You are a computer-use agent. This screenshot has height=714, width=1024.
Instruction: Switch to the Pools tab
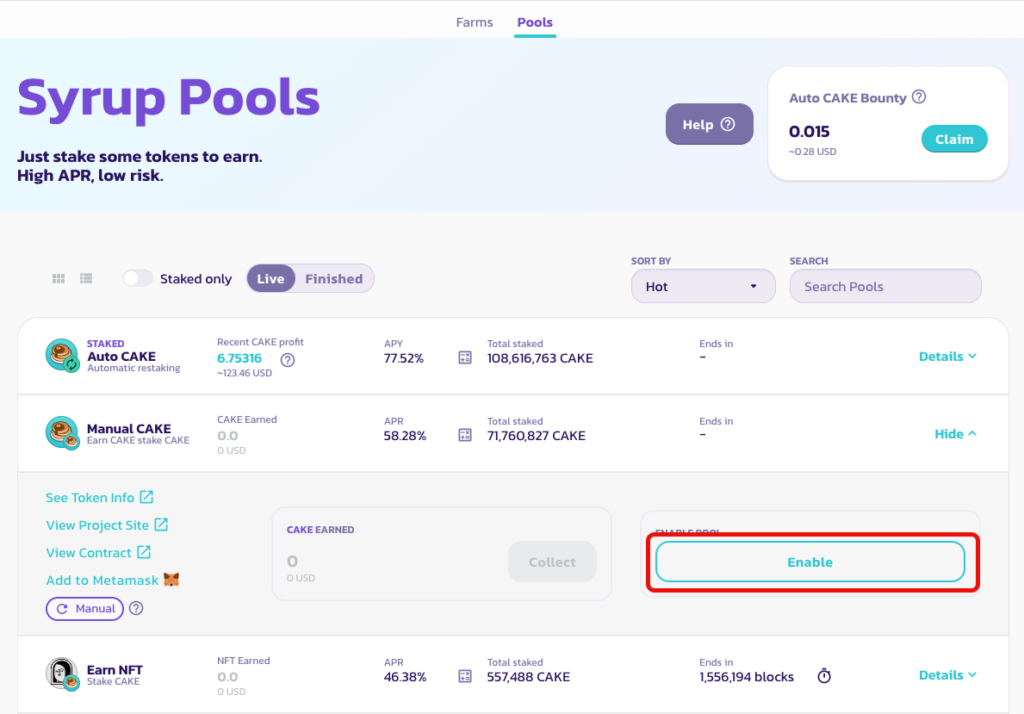pos(535,22)
